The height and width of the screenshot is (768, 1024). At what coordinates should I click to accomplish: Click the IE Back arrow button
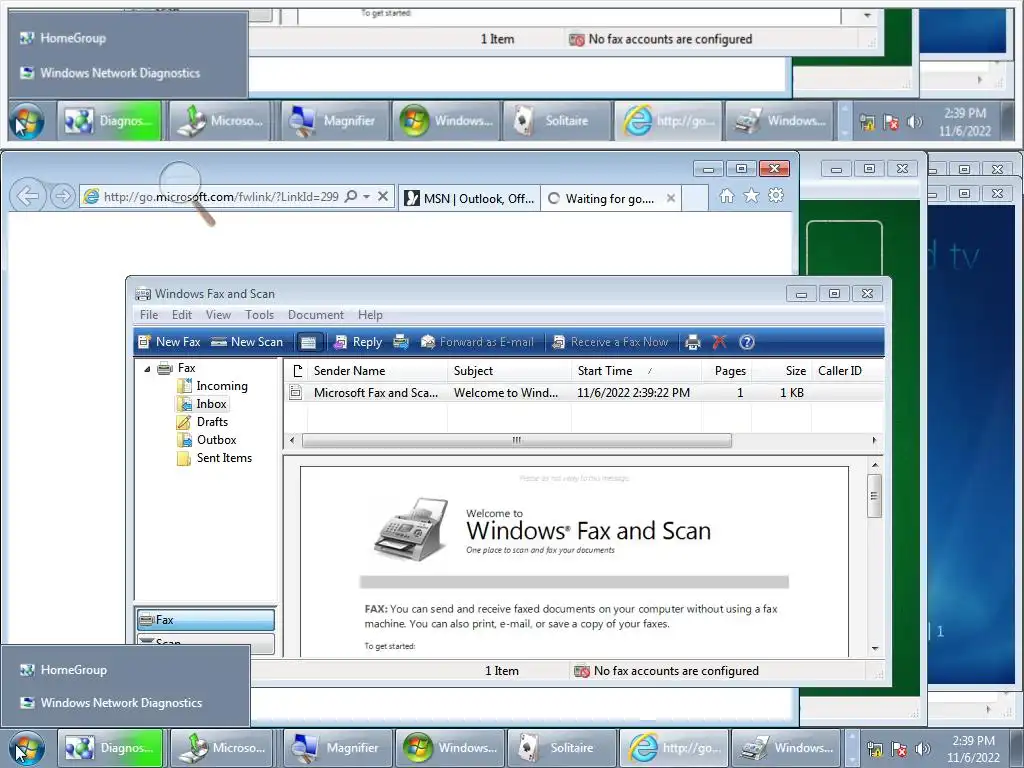[28, 196]
